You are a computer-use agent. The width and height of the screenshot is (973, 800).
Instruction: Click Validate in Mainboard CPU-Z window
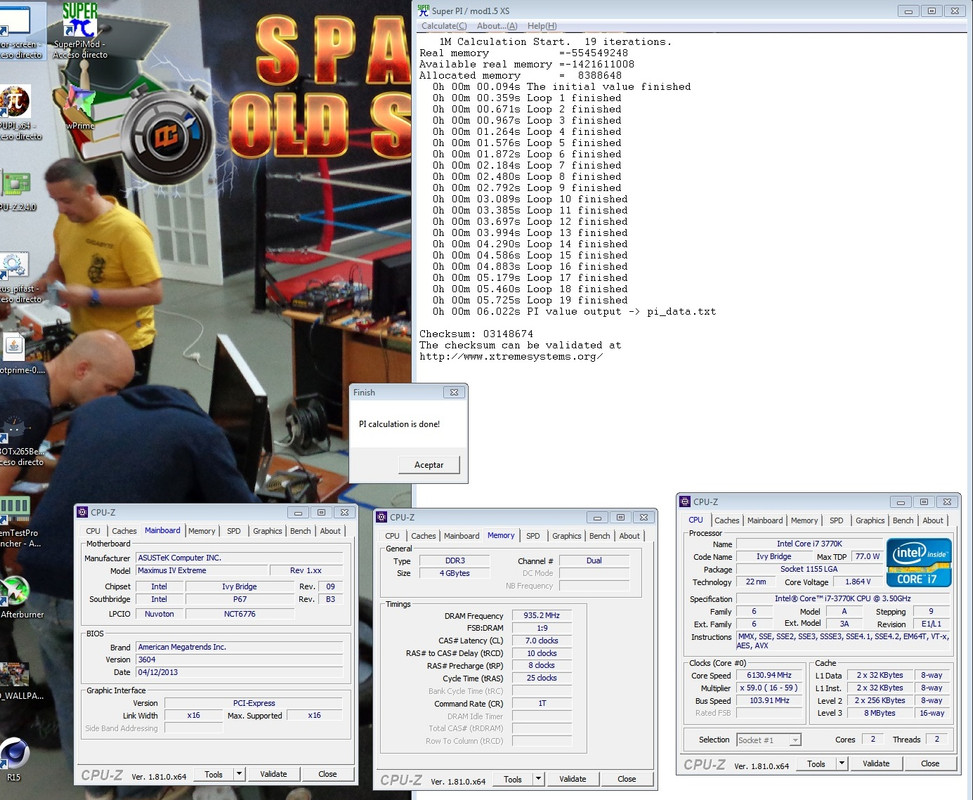273,774
